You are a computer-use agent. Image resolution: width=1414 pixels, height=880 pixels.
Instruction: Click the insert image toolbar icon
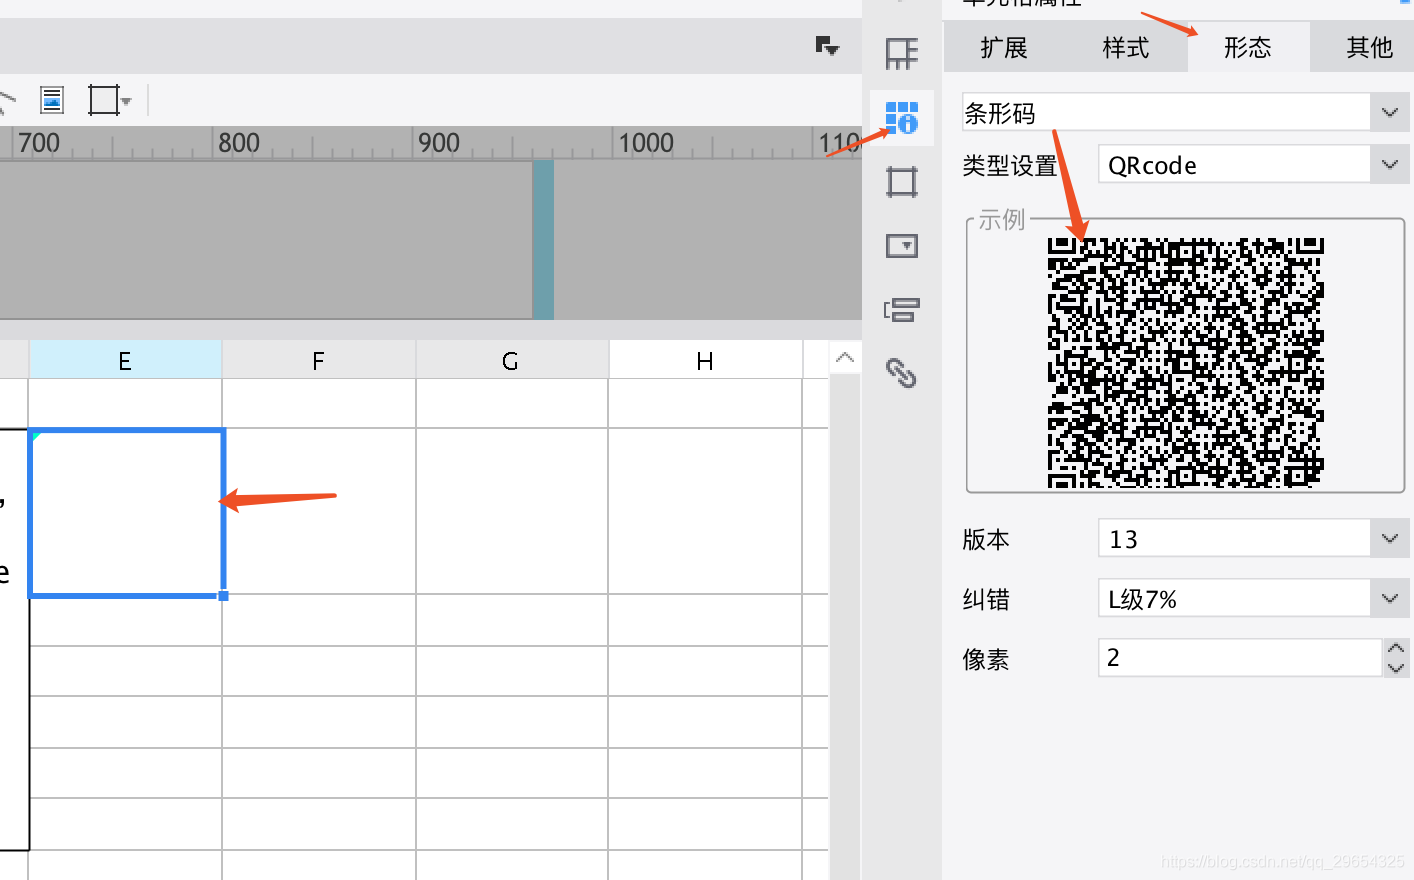52,100
